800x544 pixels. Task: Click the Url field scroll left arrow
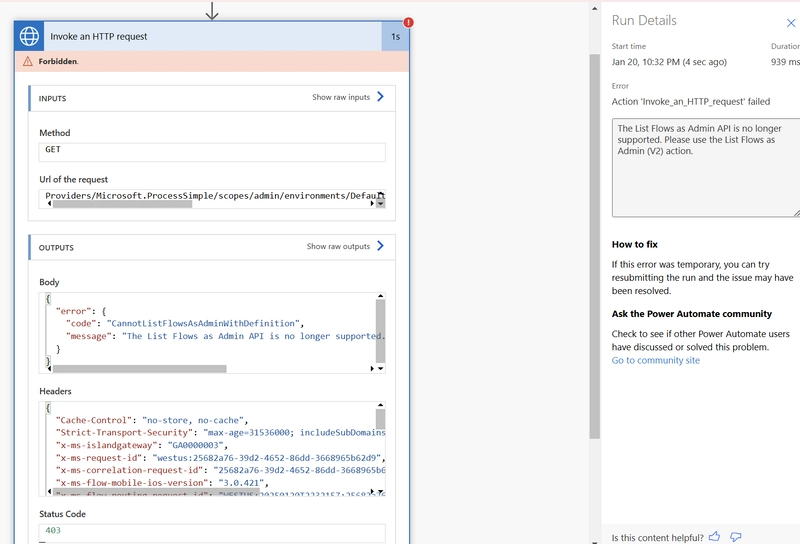[x=49, y=204]
